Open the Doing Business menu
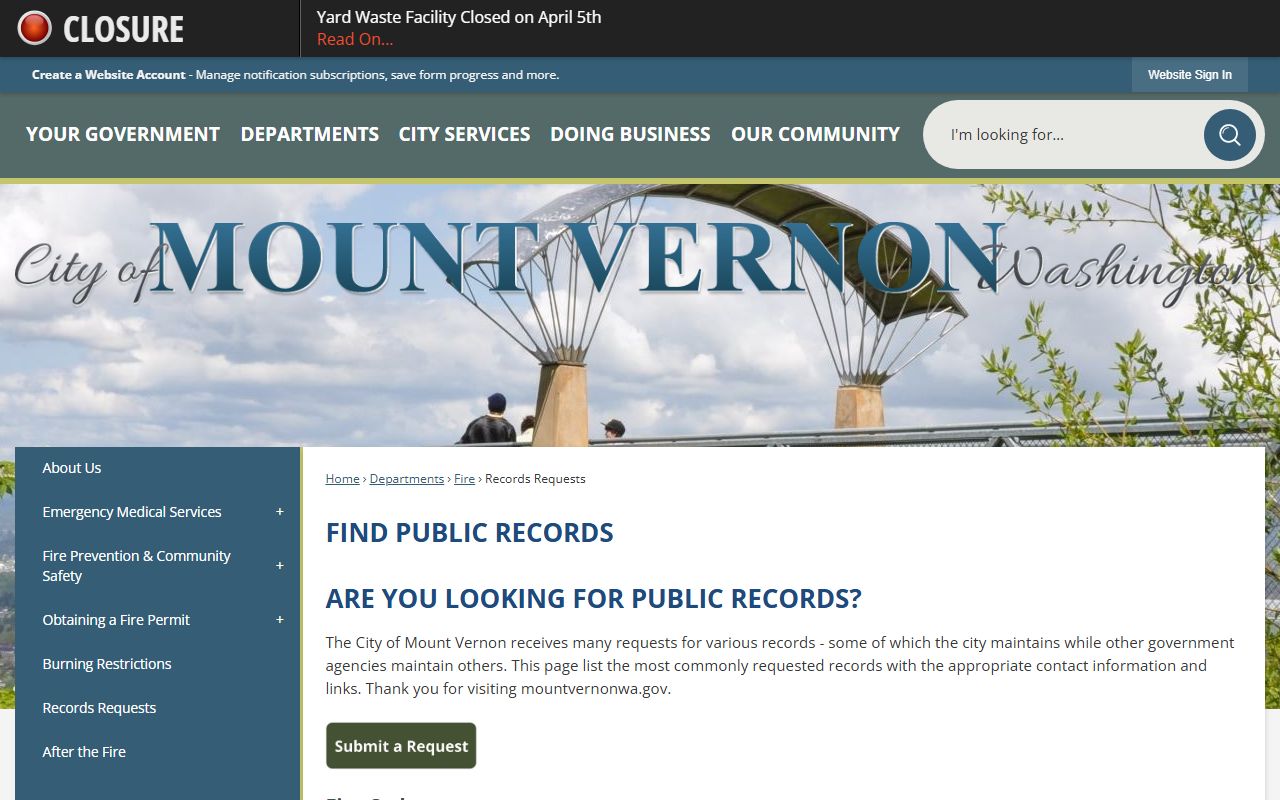 [x=630, y=134]
